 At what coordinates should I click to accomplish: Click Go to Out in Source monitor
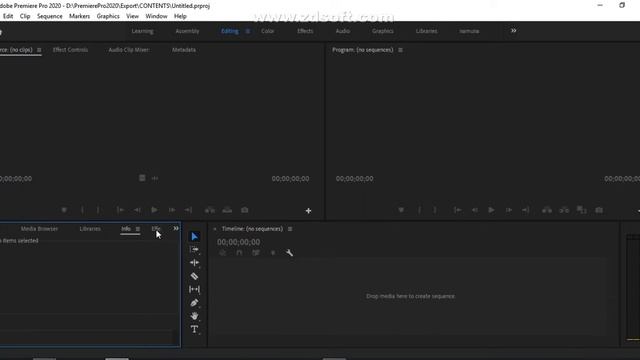188,210
